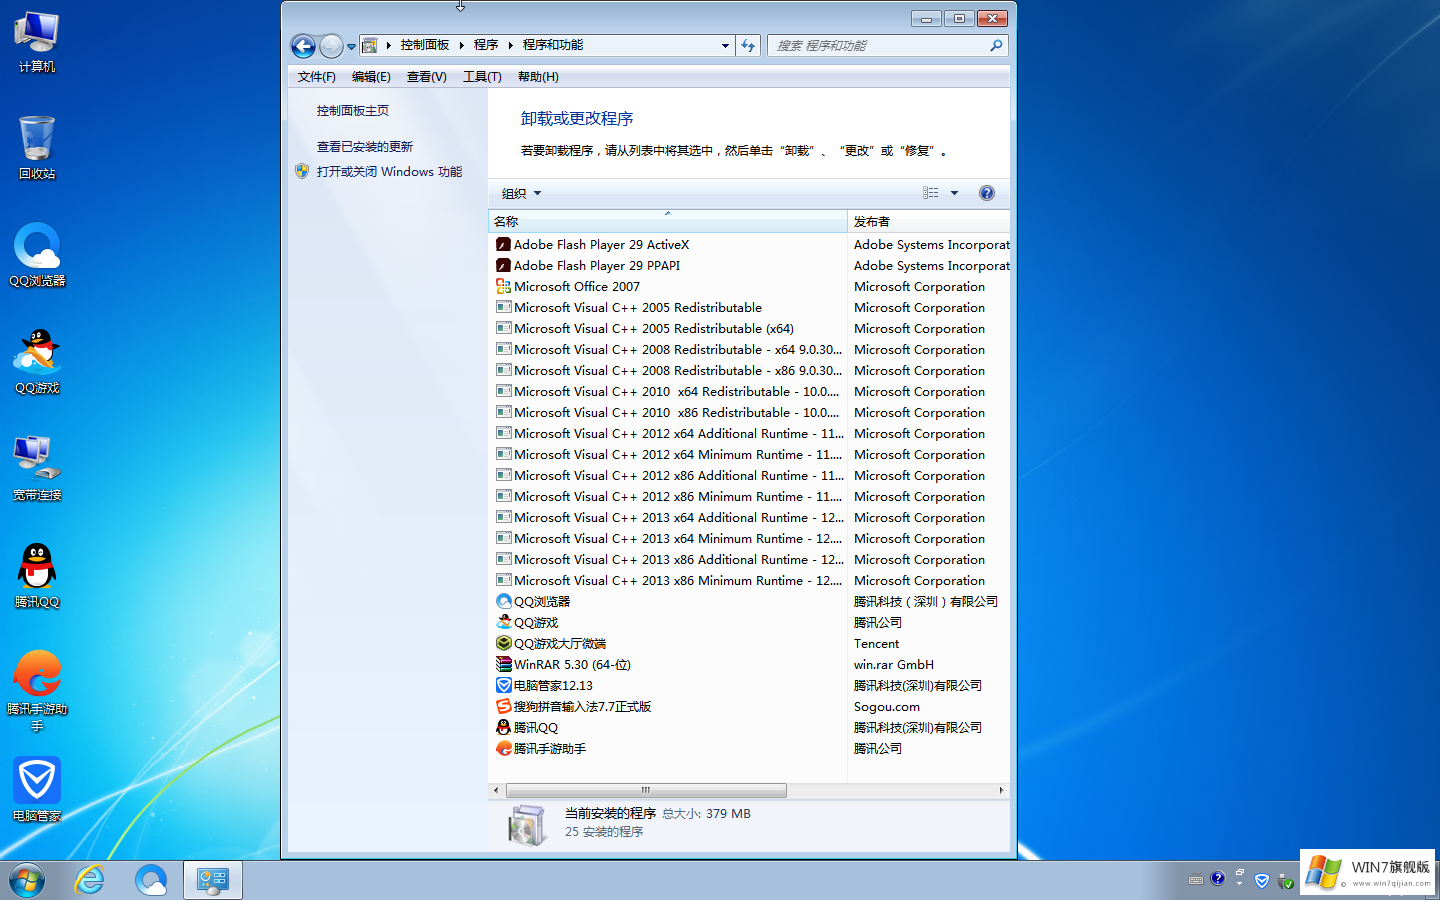Open 查看已安装的更新 link
Screen dimensions: 1440x900
click(x=365, y=147)
